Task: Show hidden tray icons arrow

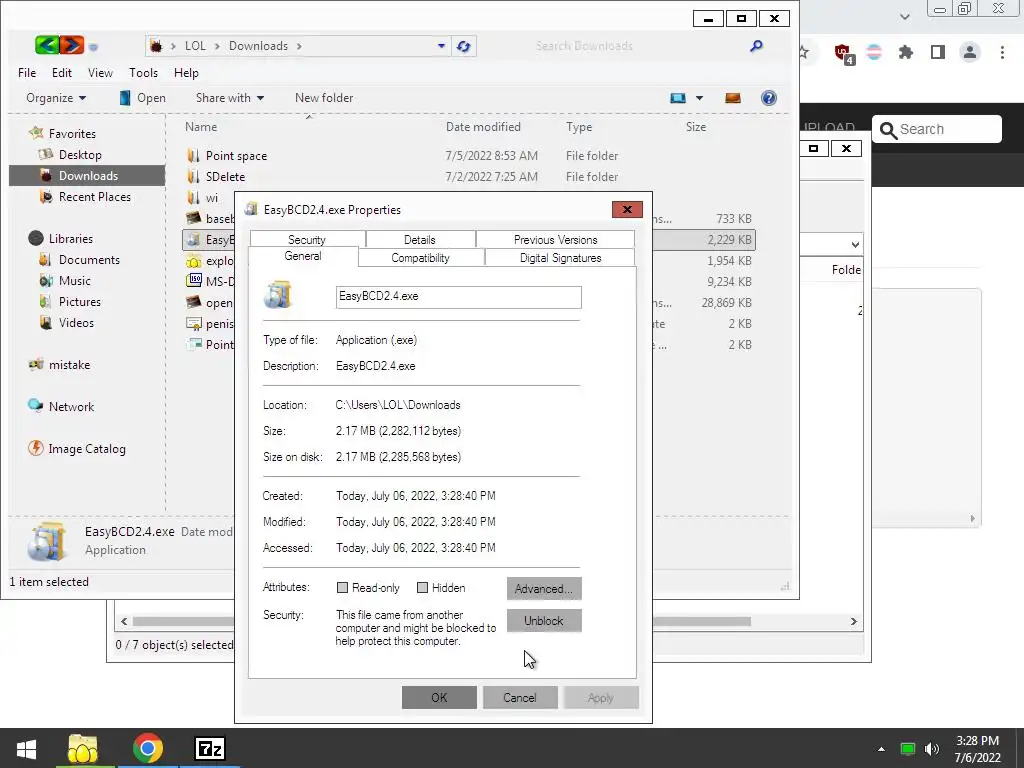Action: tap(882, 749)
